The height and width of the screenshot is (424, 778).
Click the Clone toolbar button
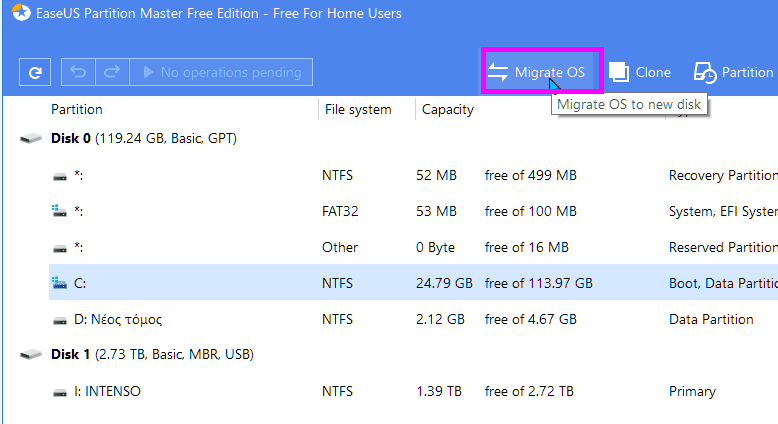640,72
